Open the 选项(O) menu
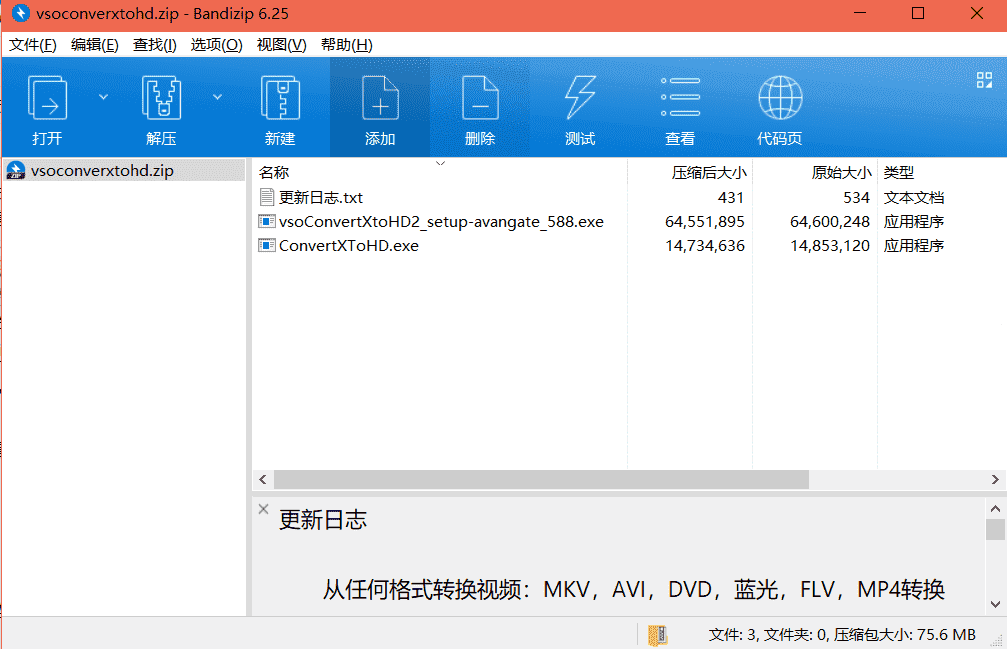 pyautogui.click(x=216, y=45)
